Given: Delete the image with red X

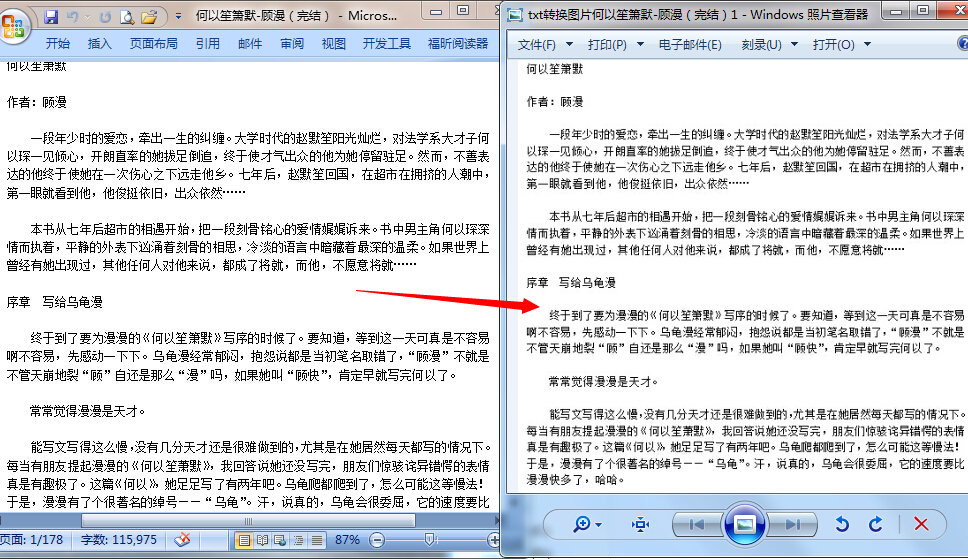Looking at the screenshot, I should point(921,524).
